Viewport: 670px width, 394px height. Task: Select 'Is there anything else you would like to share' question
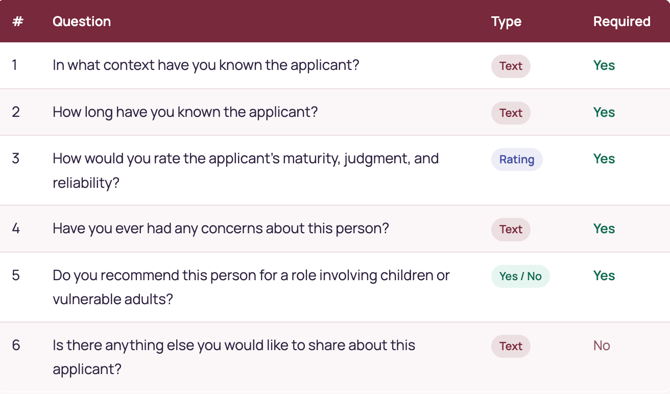tap(234, 357)
